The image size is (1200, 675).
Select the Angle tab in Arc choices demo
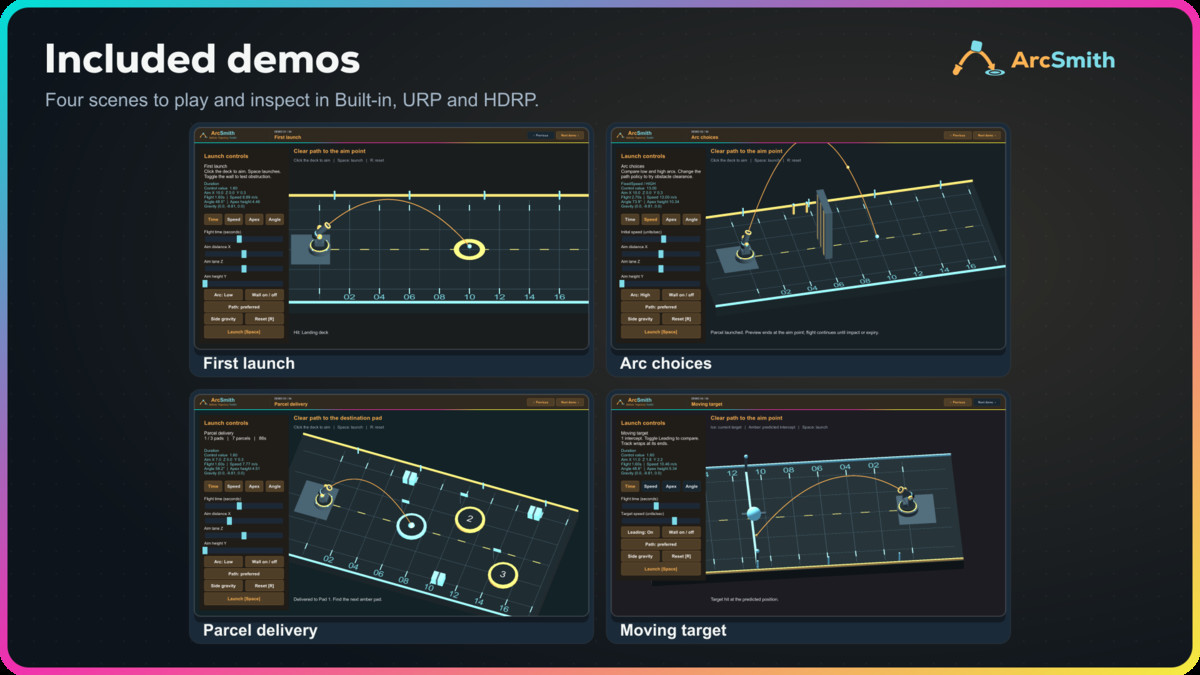click(x=691, y=219)
